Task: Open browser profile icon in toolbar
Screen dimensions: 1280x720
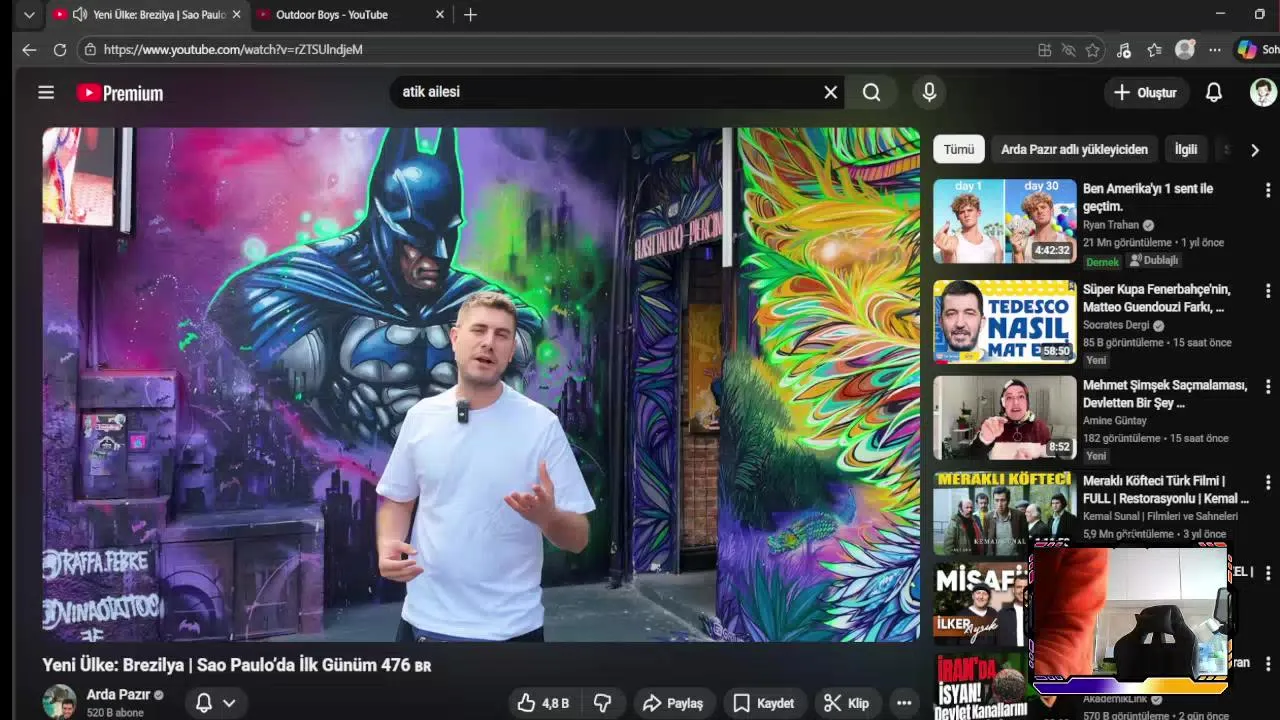Action: (x=1185, y=49)
